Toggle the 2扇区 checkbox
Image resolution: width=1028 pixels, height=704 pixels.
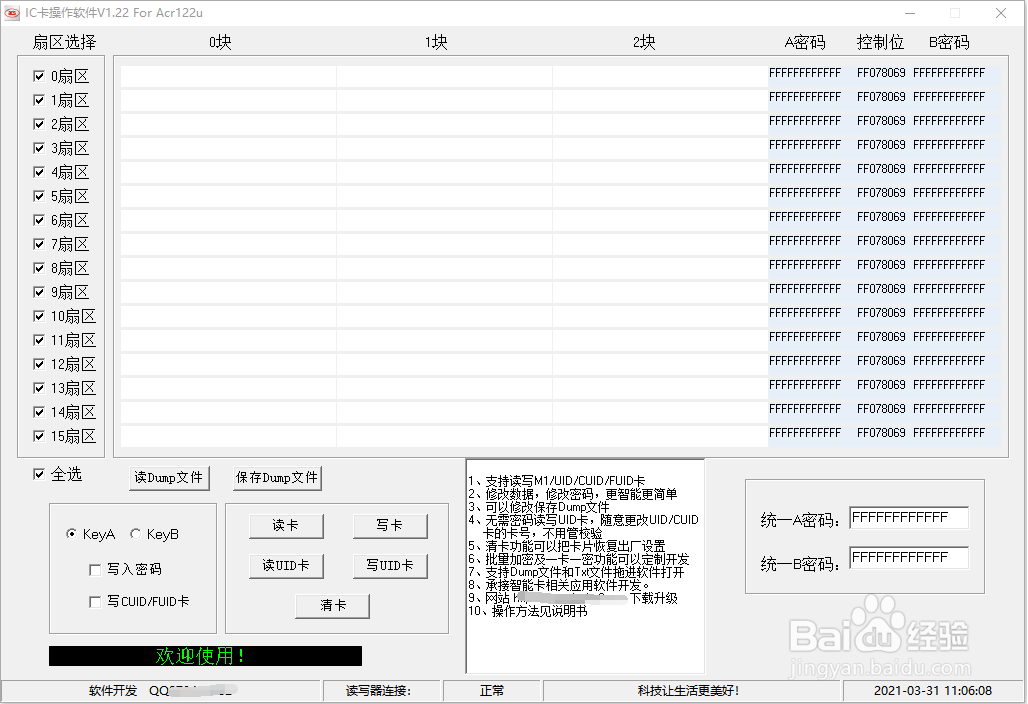point(39,124)
